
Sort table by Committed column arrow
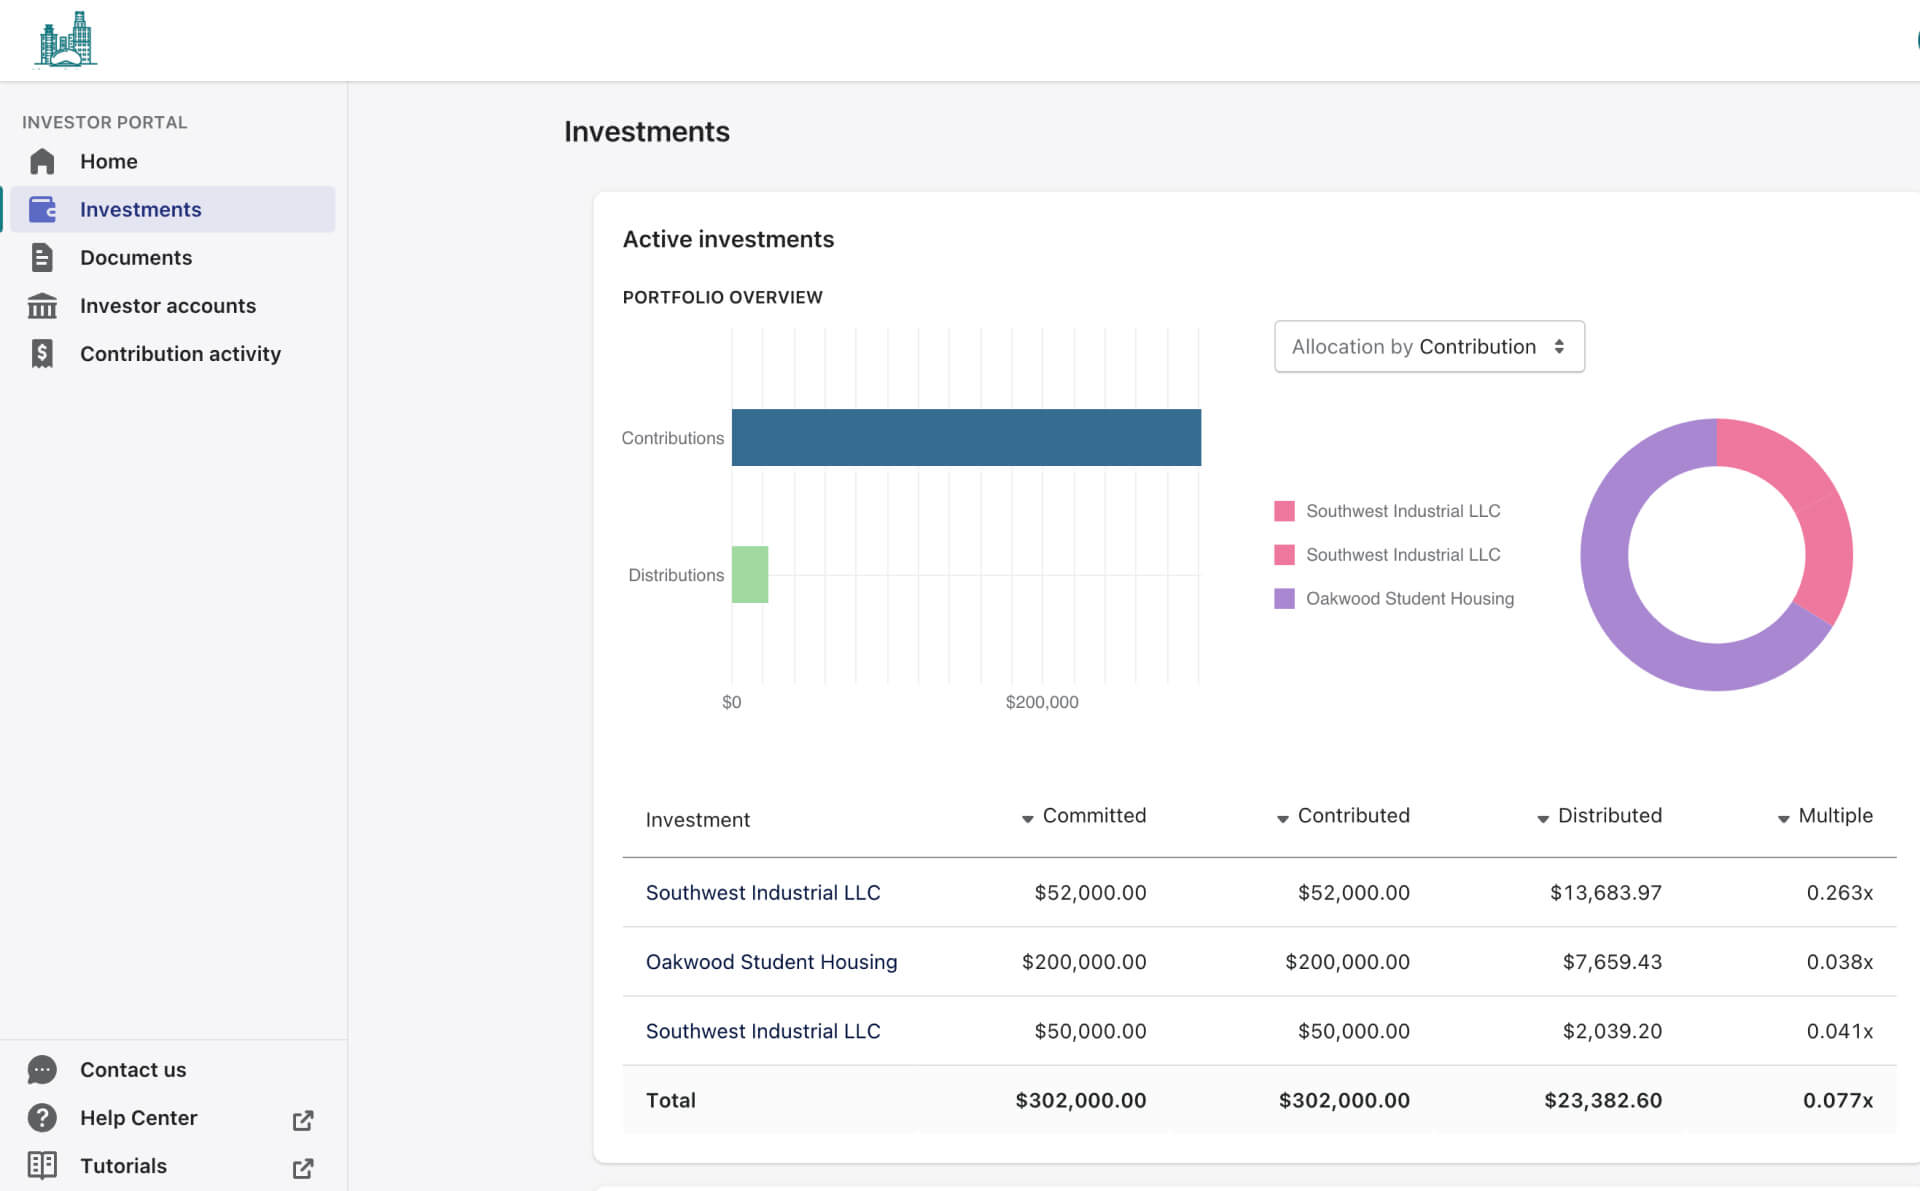coord(1027,819)
